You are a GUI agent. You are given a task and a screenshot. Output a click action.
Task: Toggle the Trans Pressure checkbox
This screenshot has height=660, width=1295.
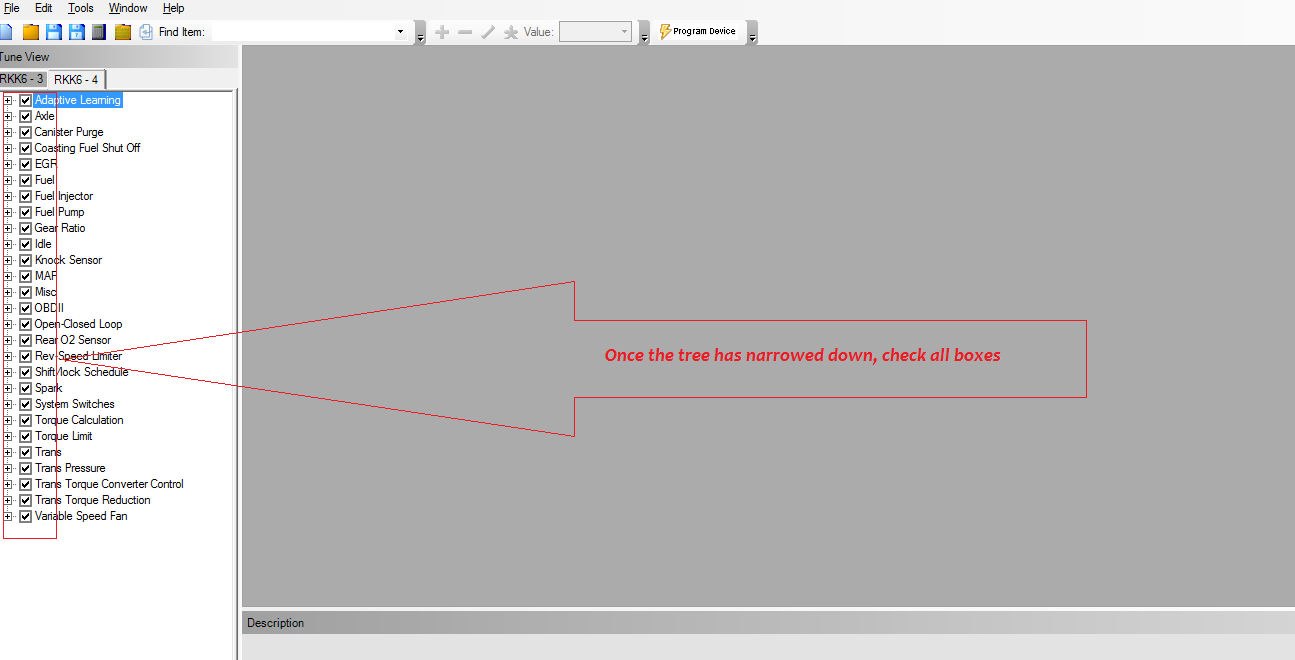point(26,468)
